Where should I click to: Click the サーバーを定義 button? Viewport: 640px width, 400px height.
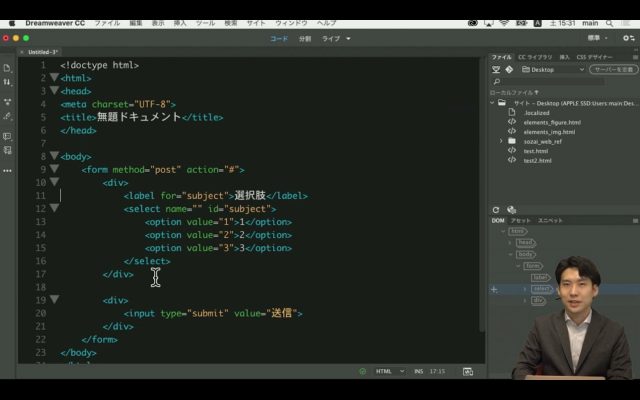click(613, 70)
